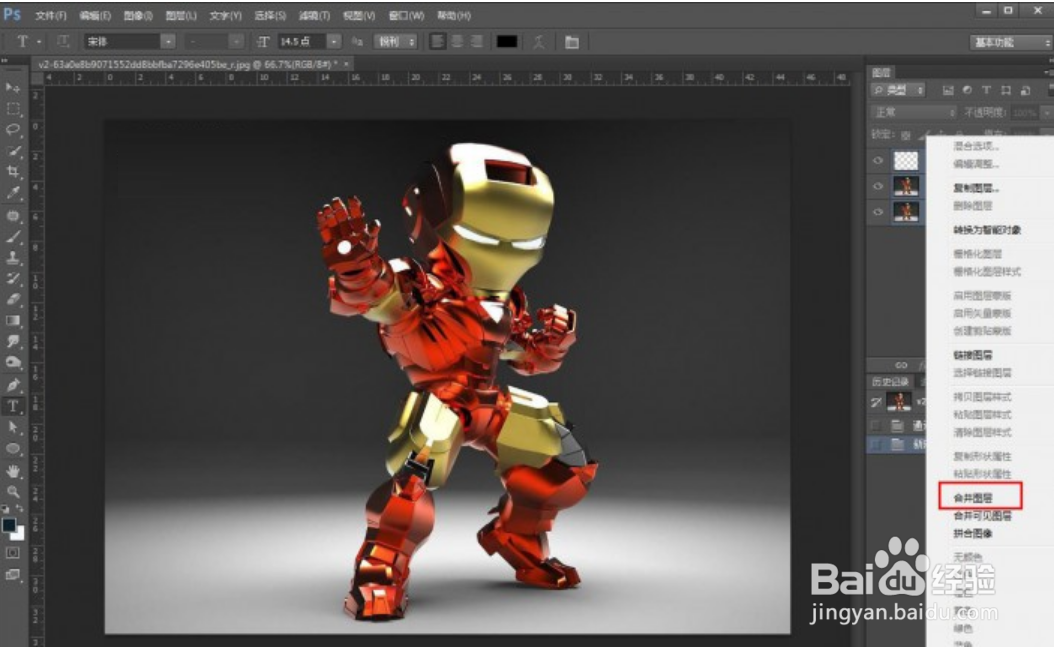Choose 链接图层 in context menu
The image size is (1056, 649).
[x=973, y=355]
